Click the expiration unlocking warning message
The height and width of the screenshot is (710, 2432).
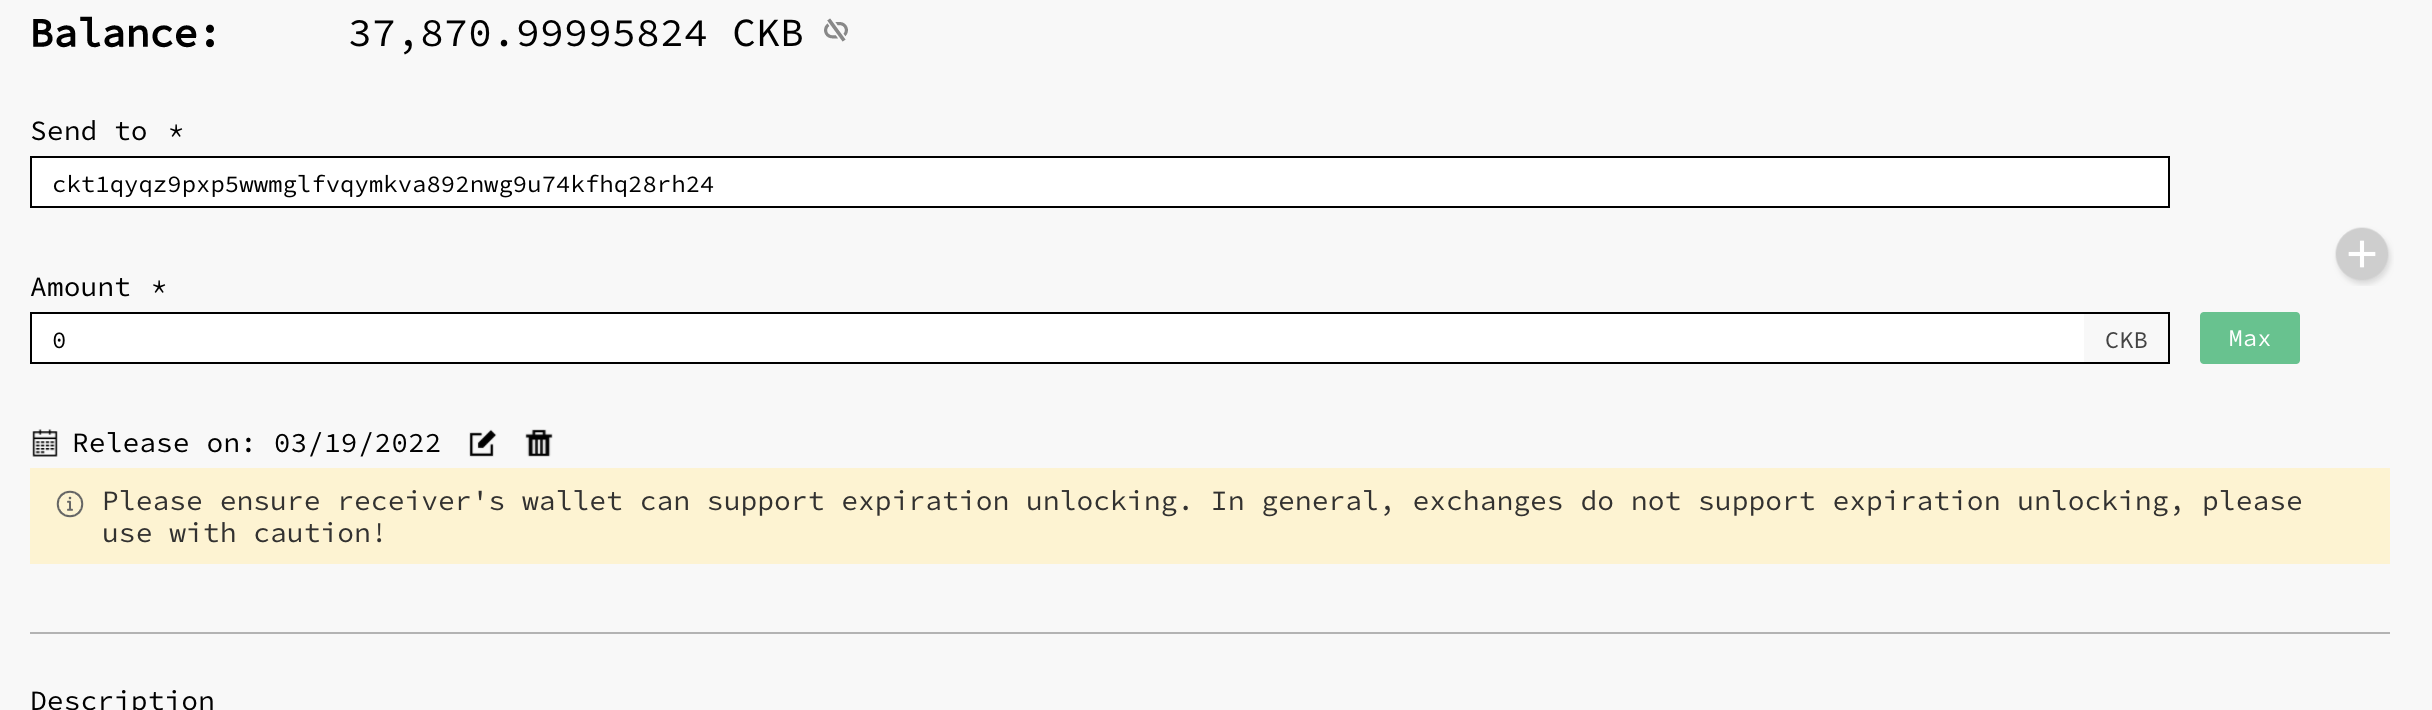(1202, 517)
